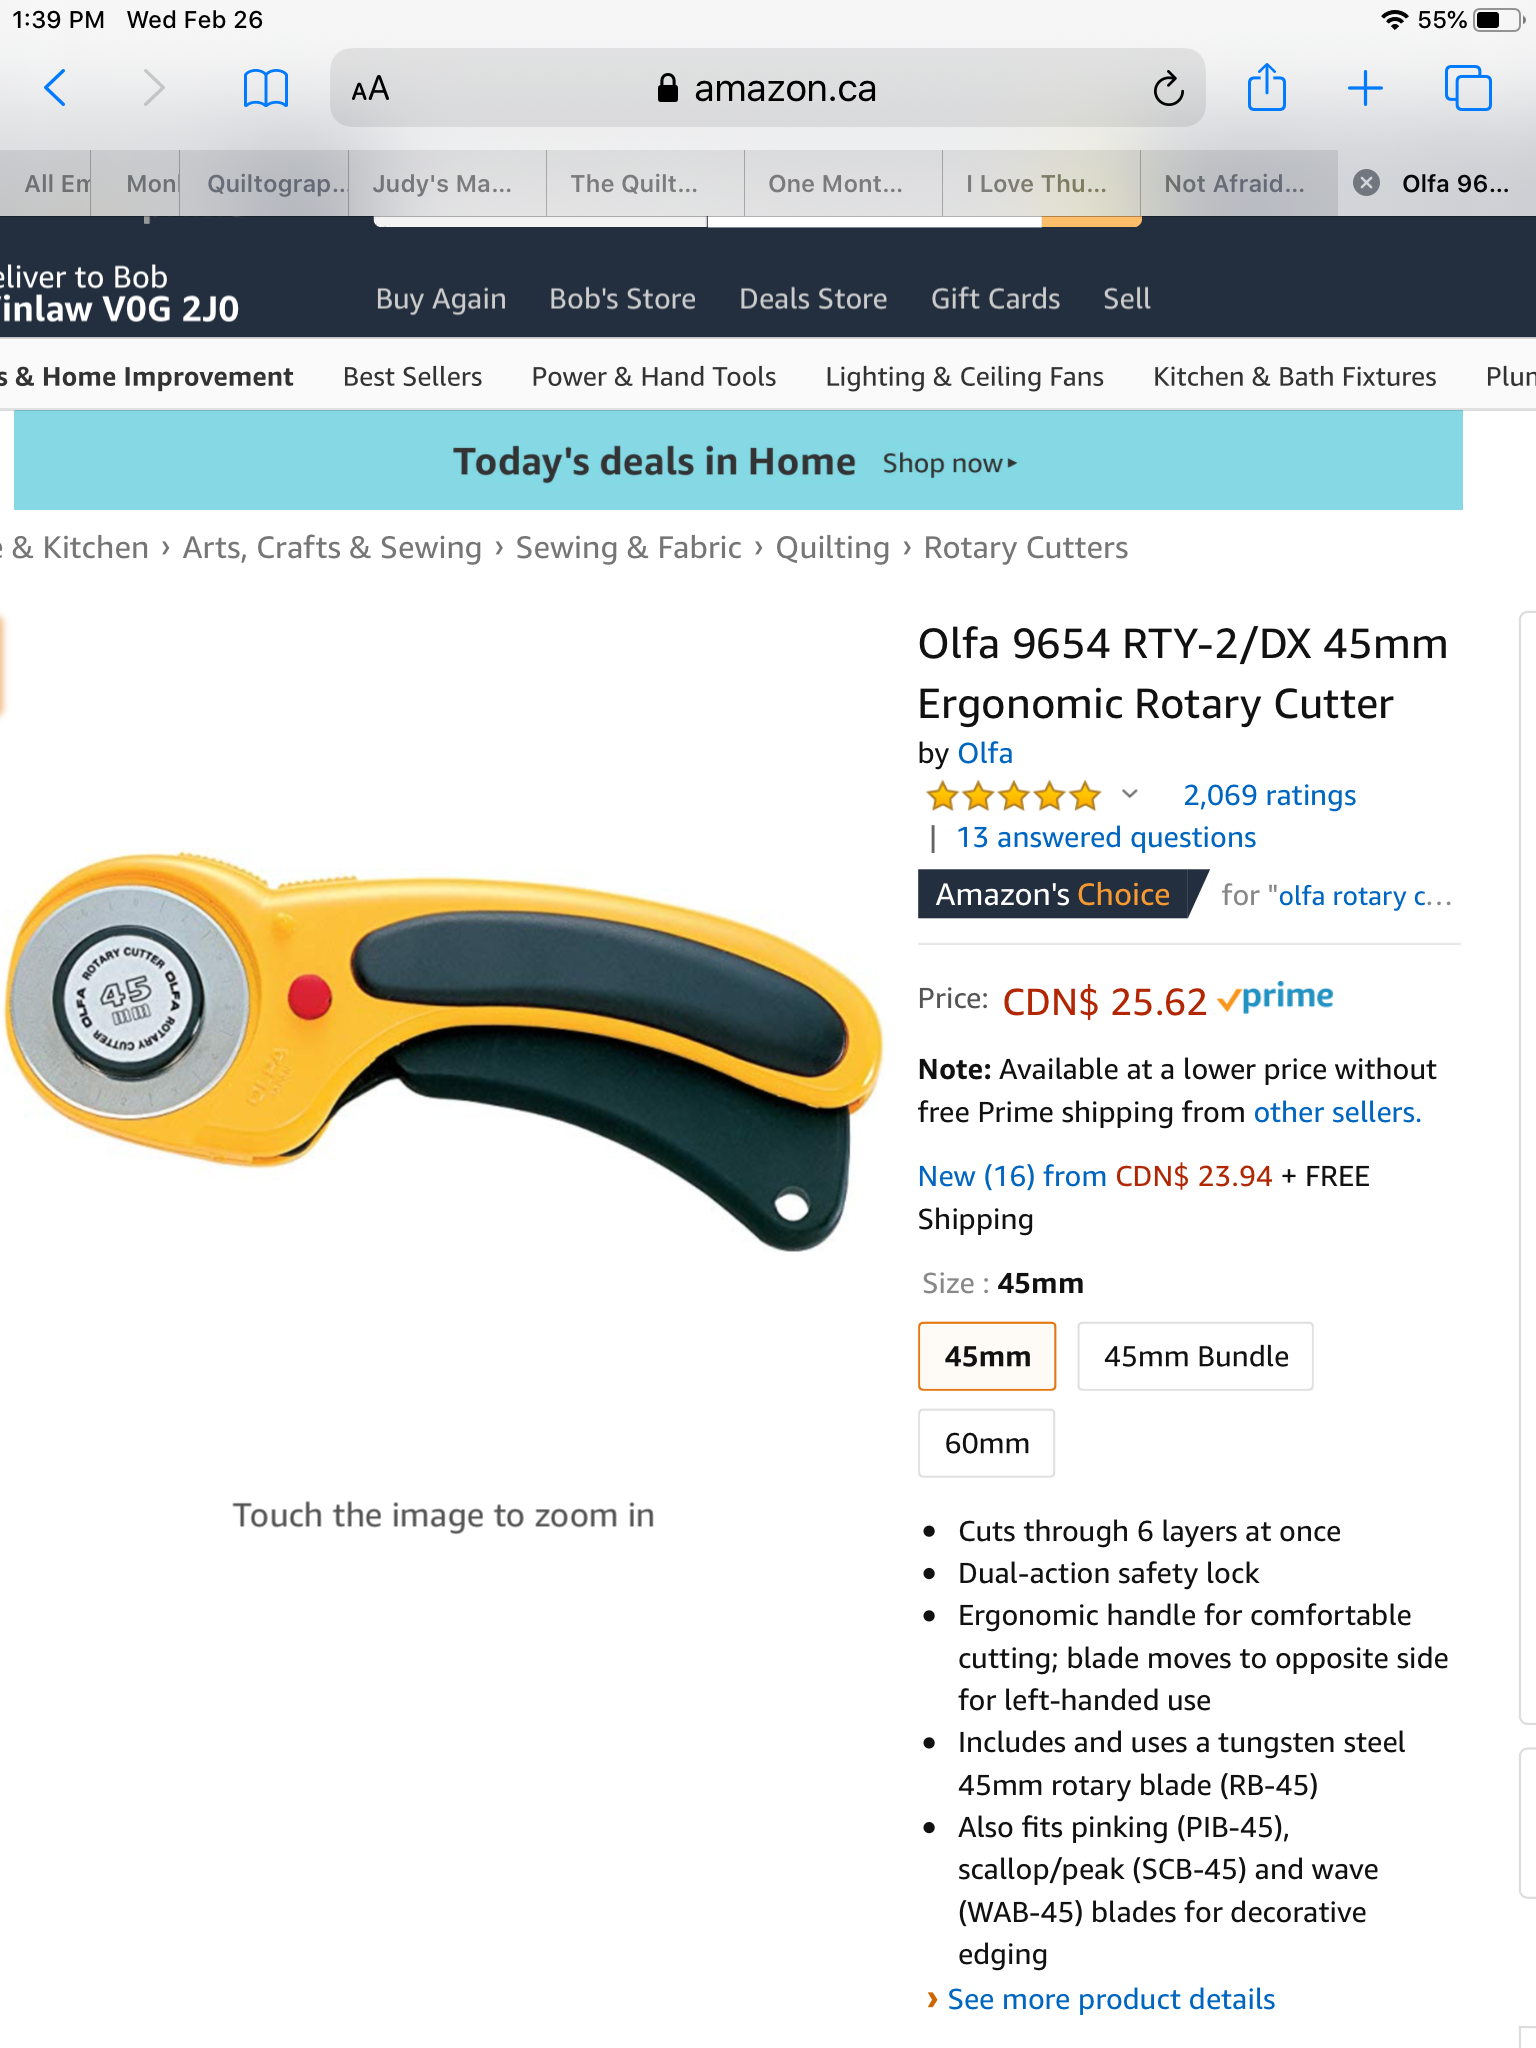Open the bookmarks book icon
The width and height of the screenshot is (1536, 2048).
click(x=265, y=88)
